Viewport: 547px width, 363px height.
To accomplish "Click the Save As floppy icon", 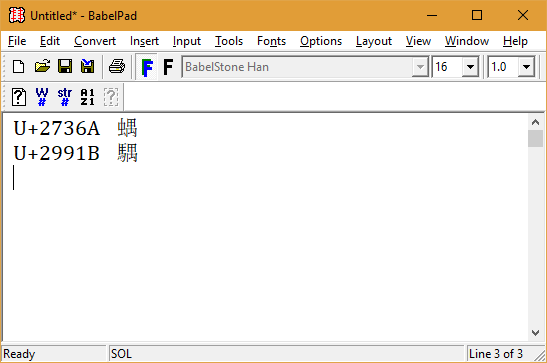I will tap(87, 66).
